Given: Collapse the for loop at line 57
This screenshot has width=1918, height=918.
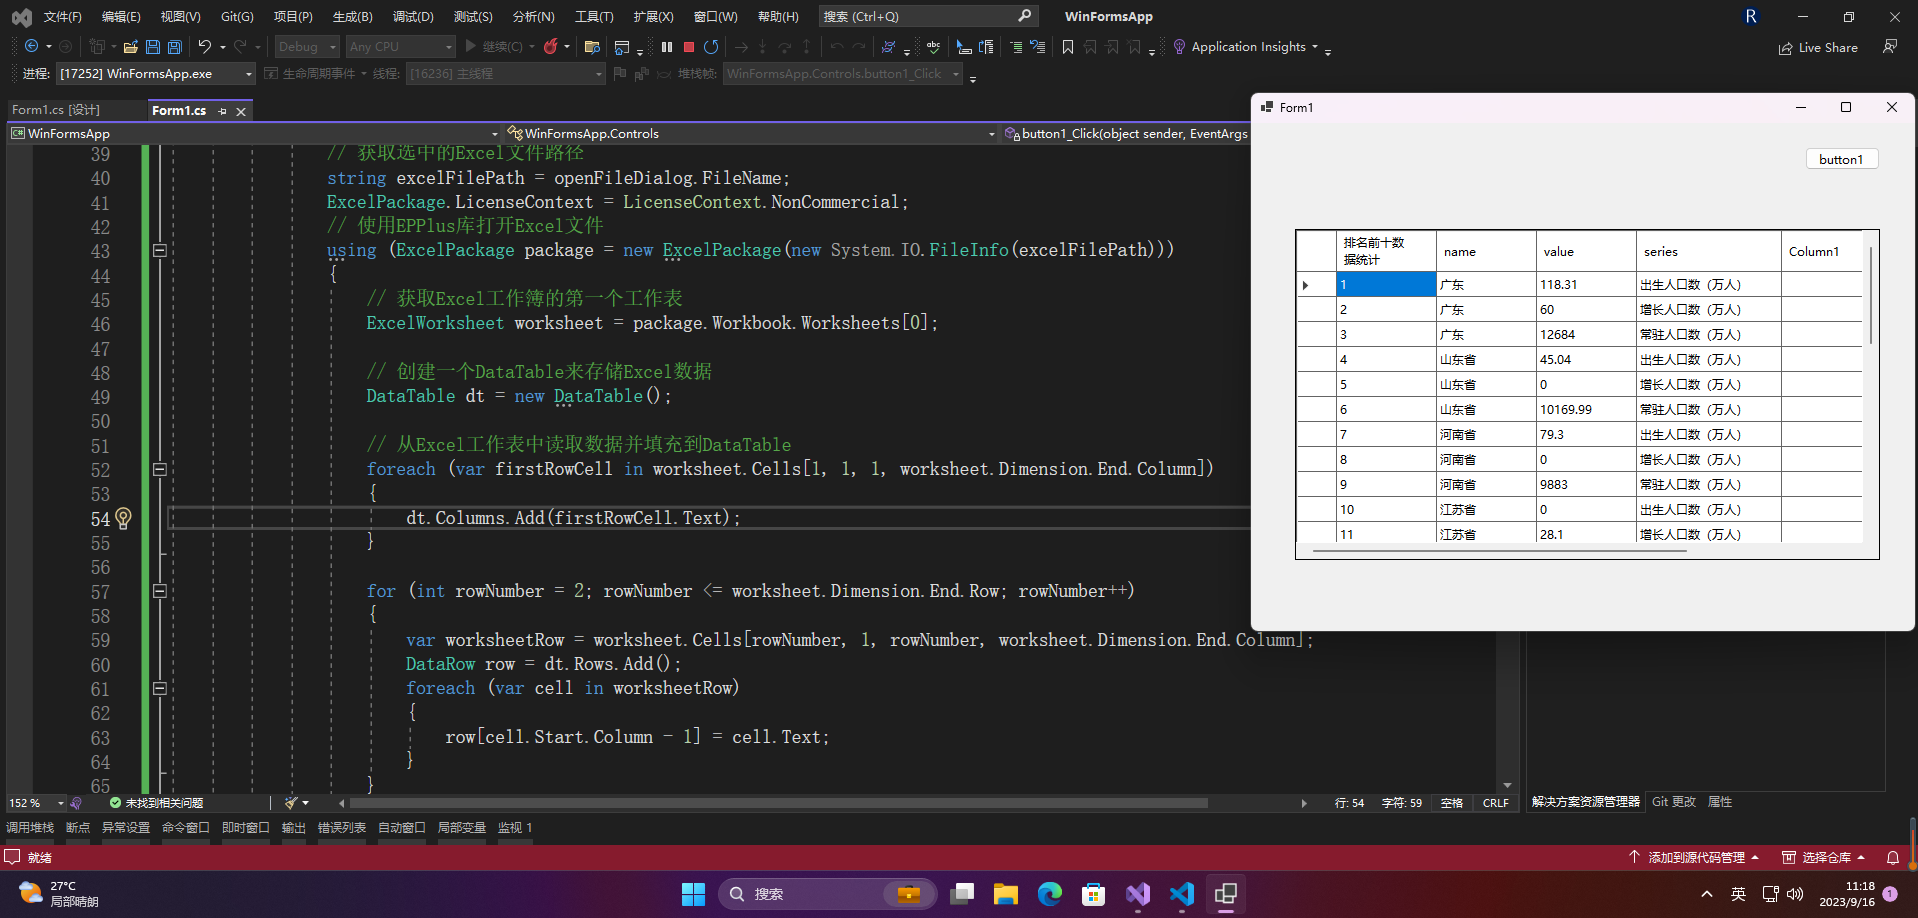Looking at the screenshot, I should pyautogui.click(x=160, y=591).
